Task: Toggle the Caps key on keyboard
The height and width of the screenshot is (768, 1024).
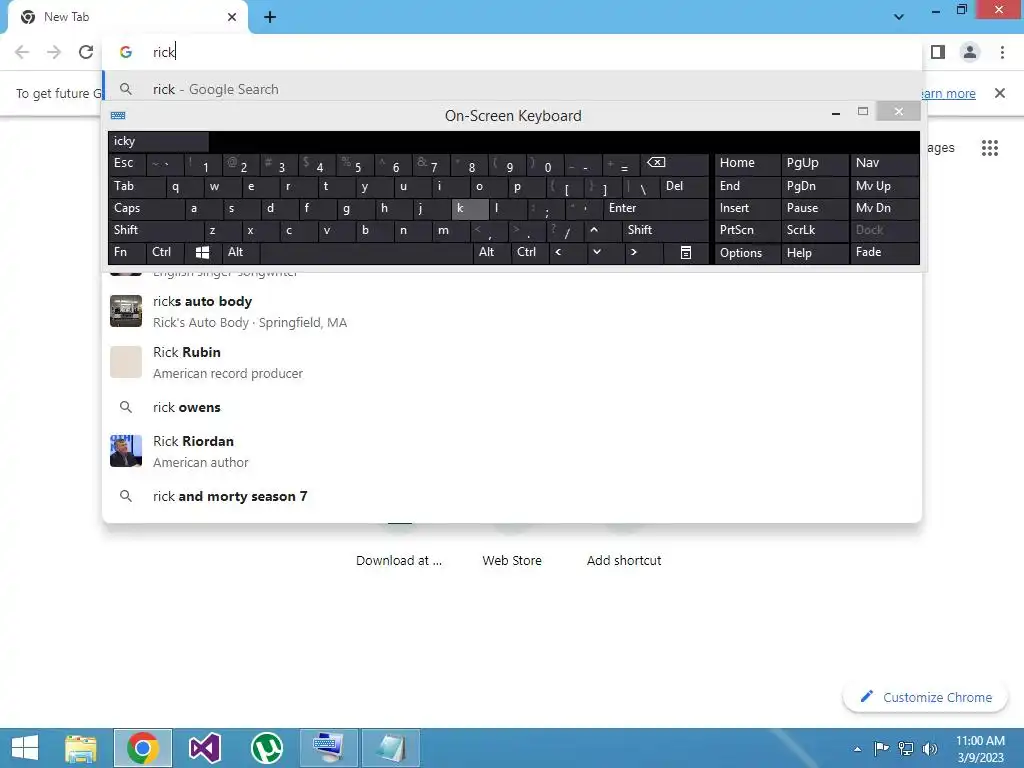Action: click(146, 208)
